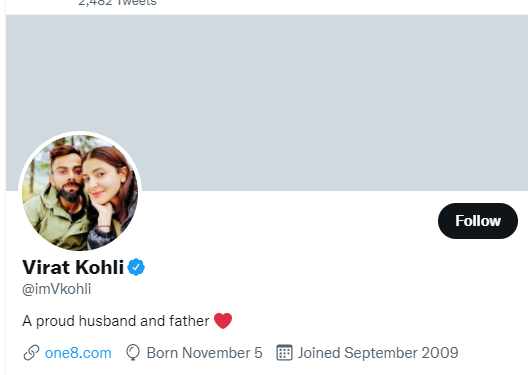The height and width of the screenshot is (375, 528).
Task: Click the chain link icon beside one8.com
Action: coord(31,353)
